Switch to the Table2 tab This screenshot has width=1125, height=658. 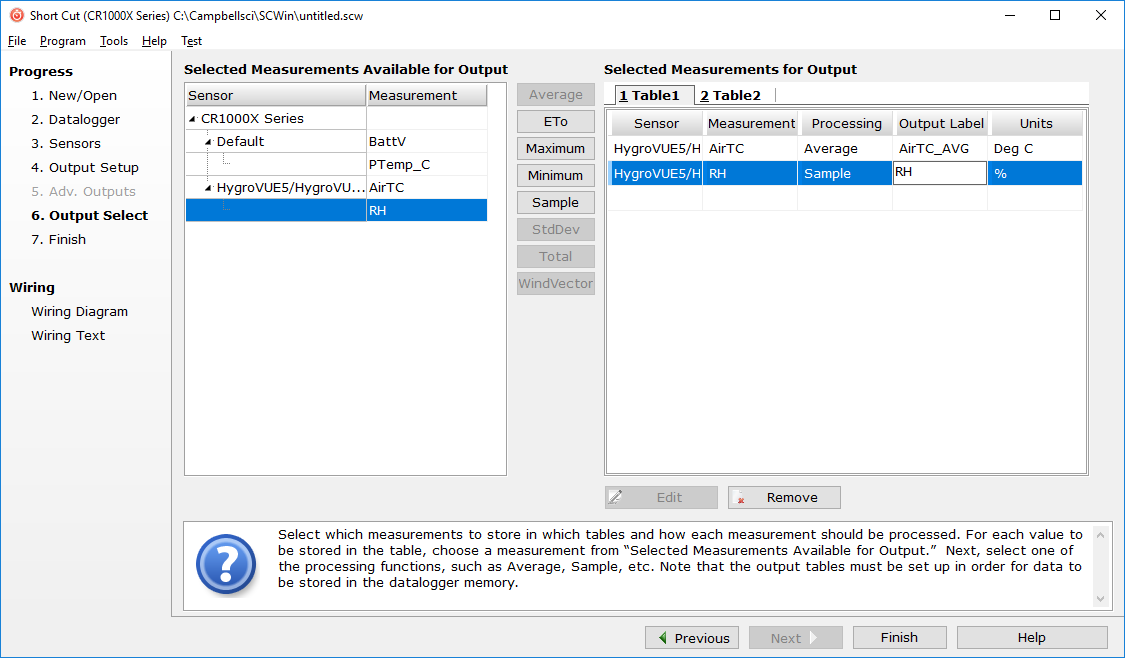click(x=730, y=95)
